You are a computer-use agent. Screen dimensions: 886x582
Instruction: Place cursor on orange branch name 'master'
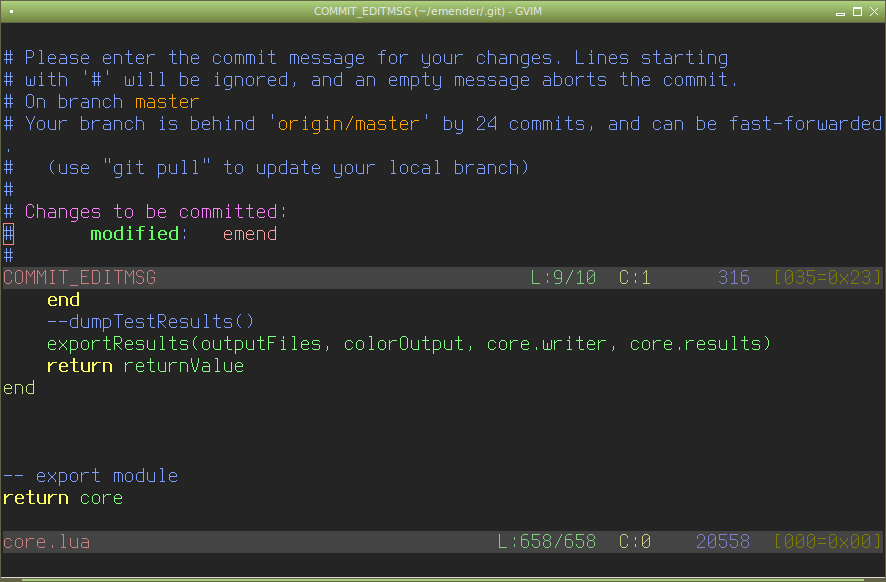[167, 102]
